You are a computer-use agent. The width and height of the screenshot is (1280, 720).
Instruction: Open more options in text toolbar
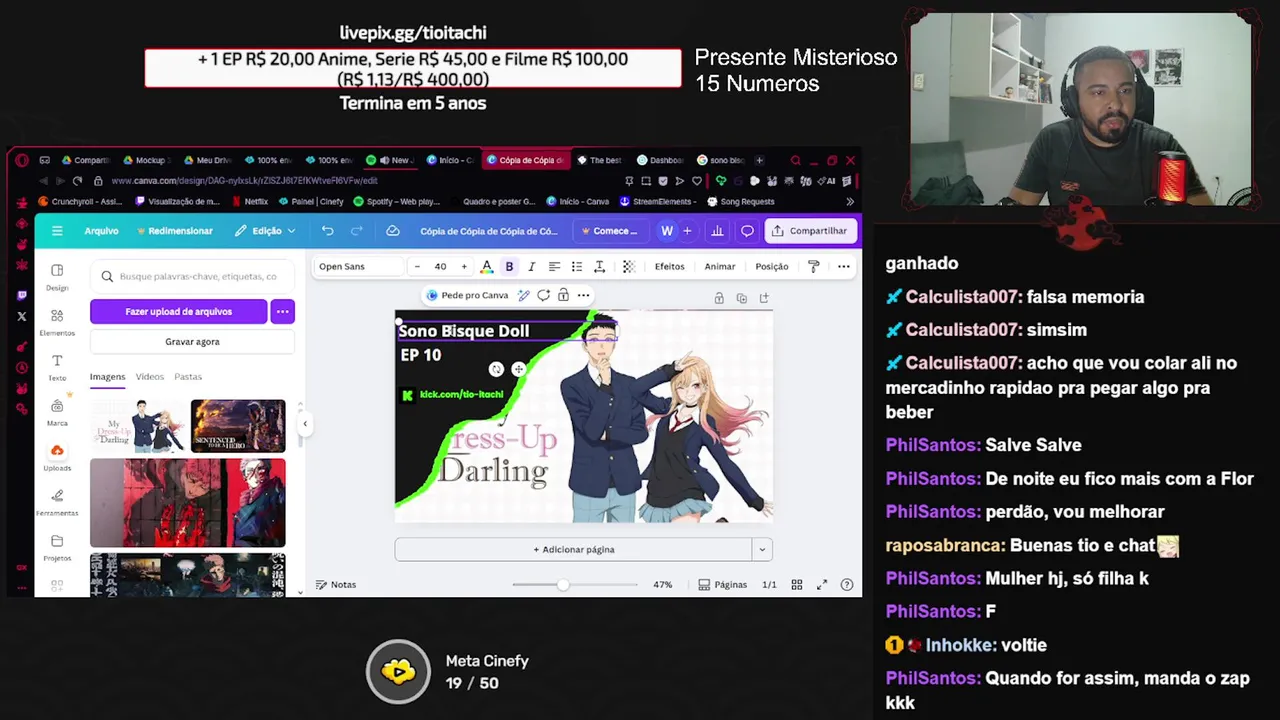pos(844,267)
